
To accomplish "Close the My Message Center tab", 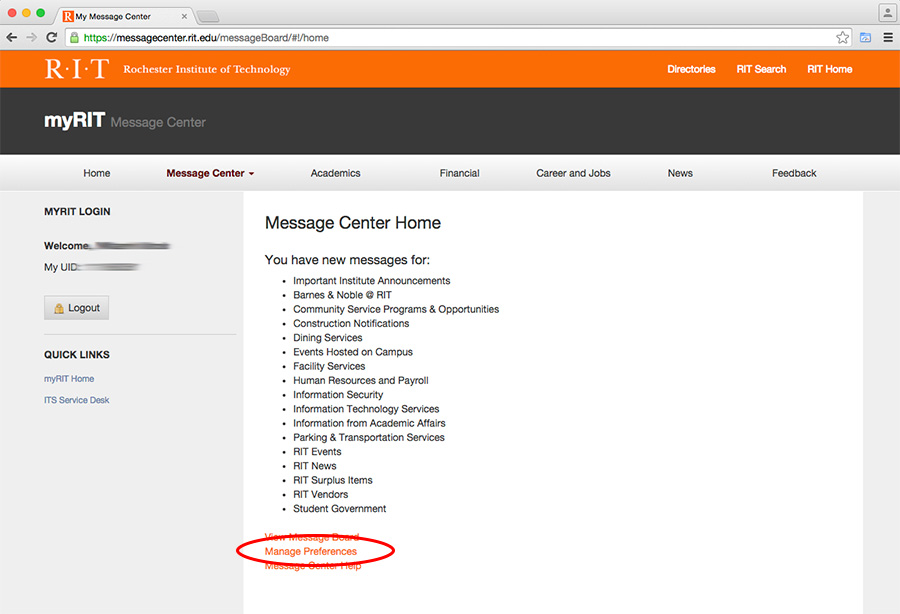I will [x=184, y=17].
